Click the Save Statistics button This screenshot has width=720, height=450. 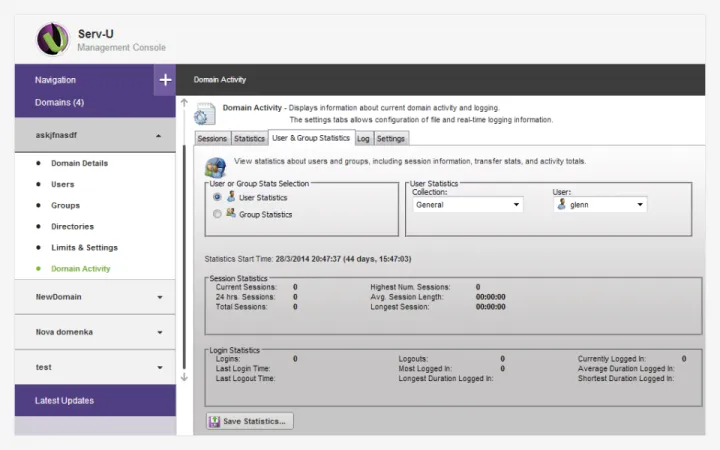250,421
